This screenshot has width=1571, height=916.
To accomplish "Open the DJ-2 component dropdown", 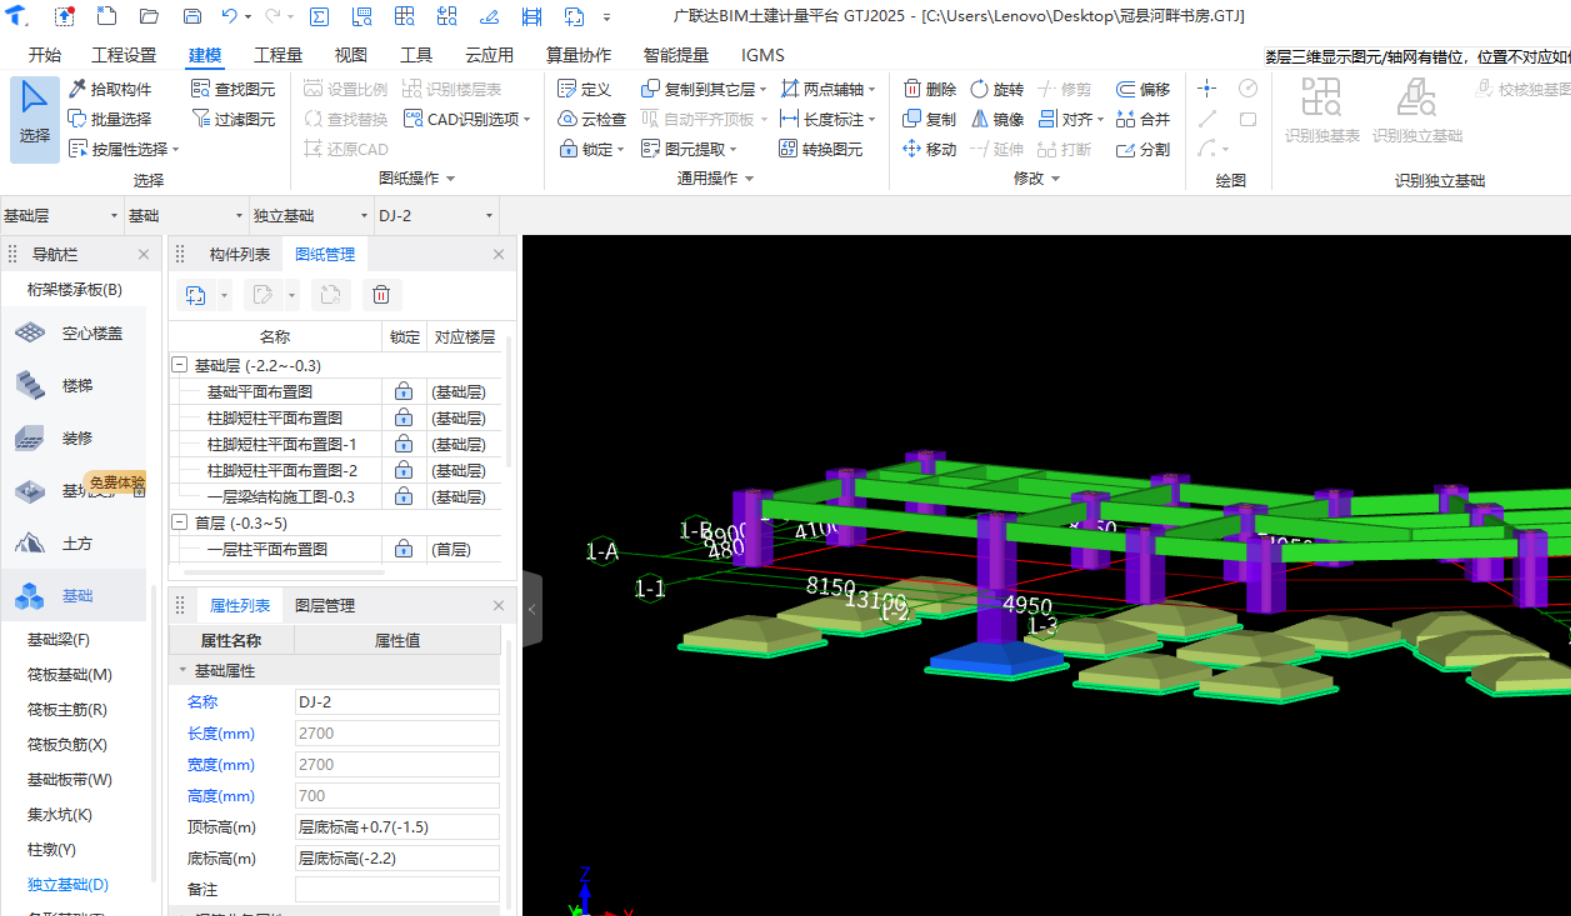I will tap(436, 215).
